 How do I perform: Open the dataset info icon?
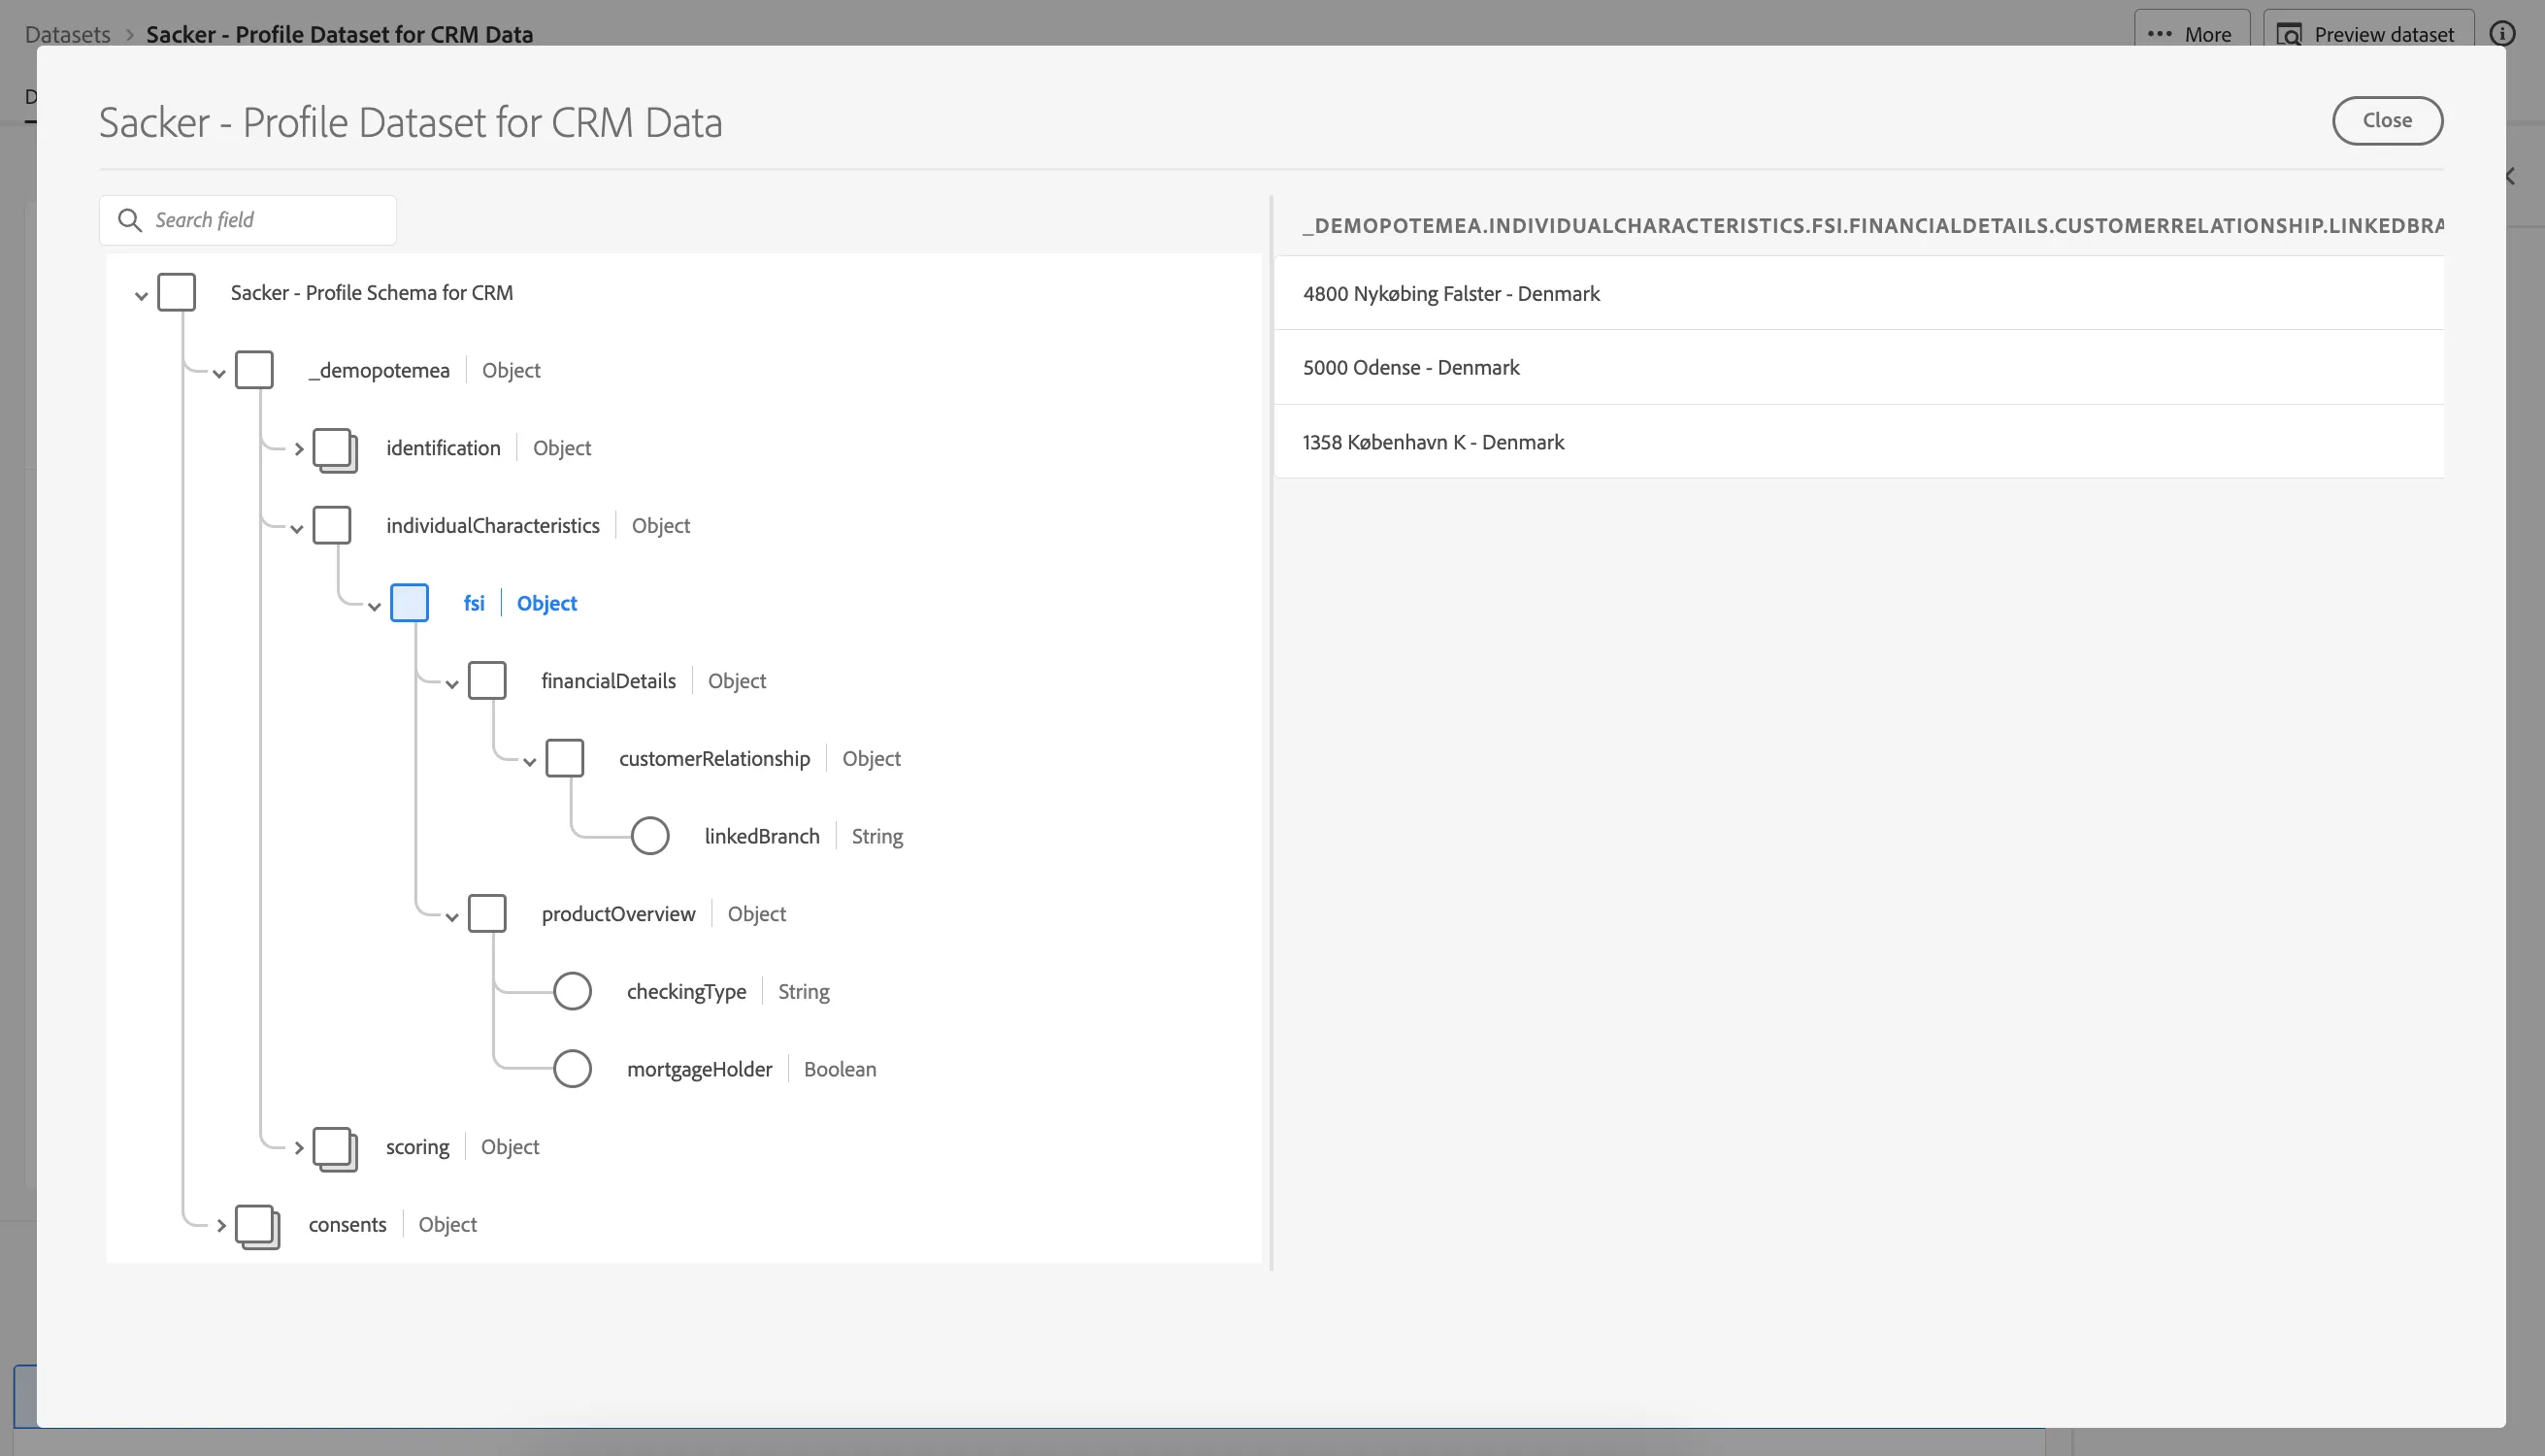2502,34
